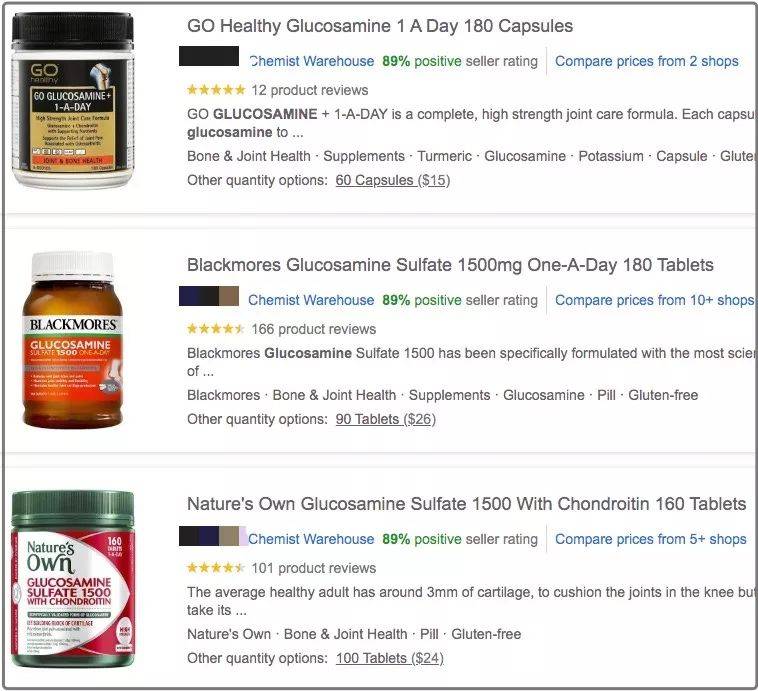Open Blackmores Glucosamine bottle image
This screenshot has width=758, height=691.
pos(73,339)
